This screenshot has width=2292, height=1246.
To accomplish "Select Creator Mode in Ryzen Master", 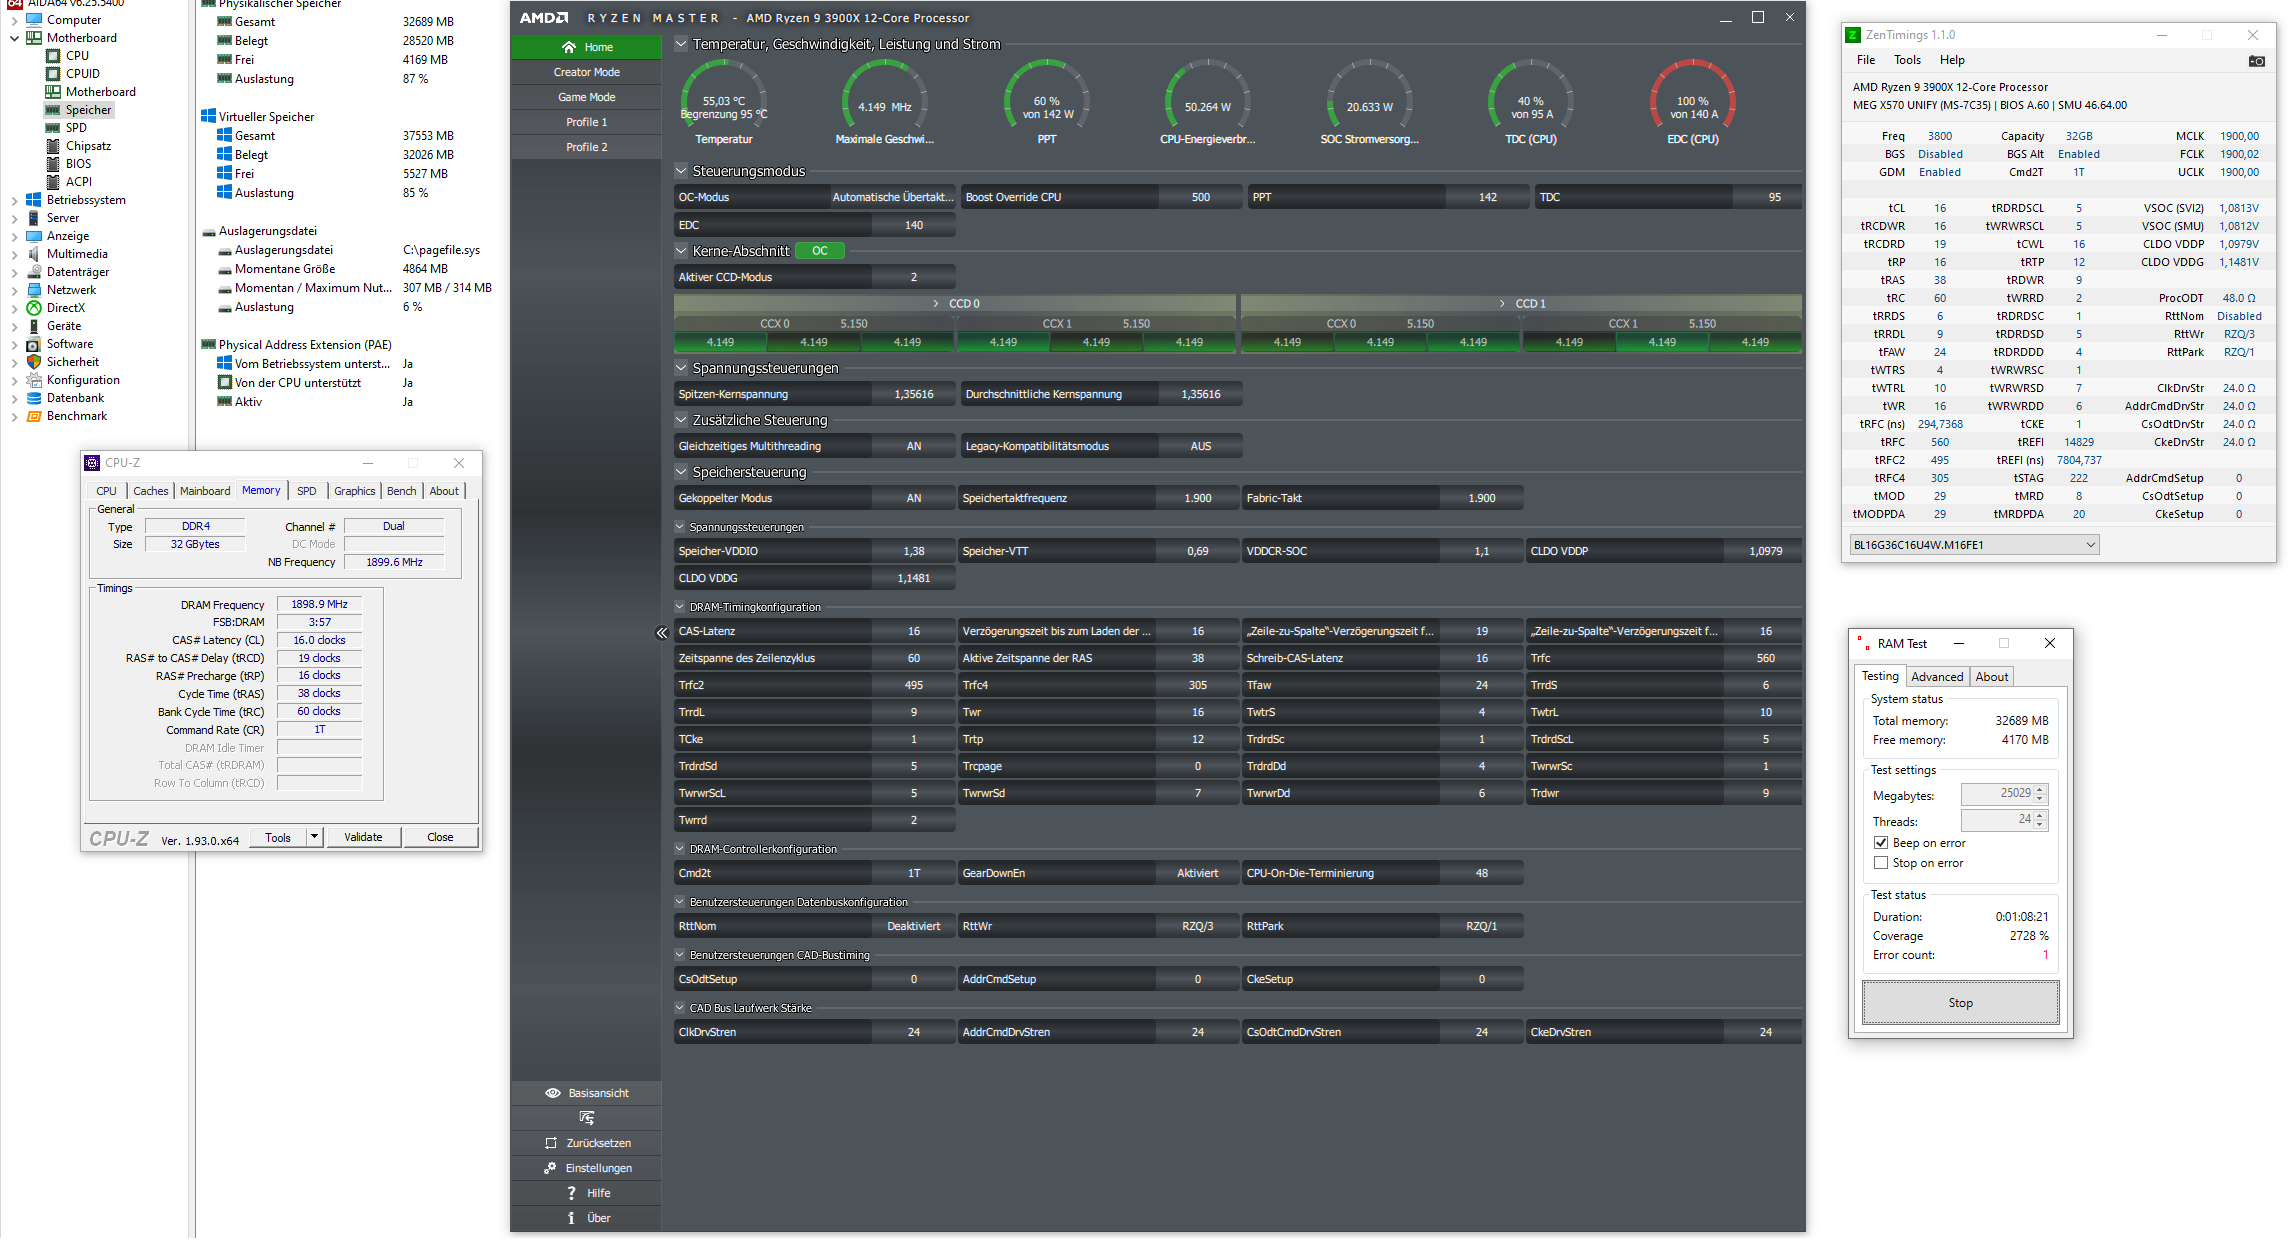I will [587, 72].
